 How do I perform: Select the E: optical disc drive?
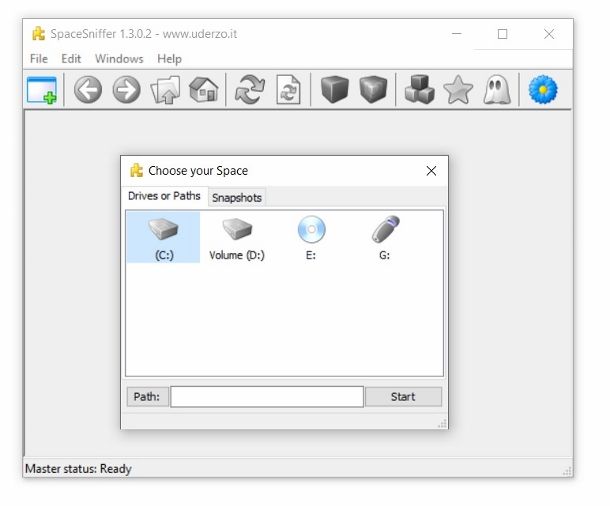(311, 237)
